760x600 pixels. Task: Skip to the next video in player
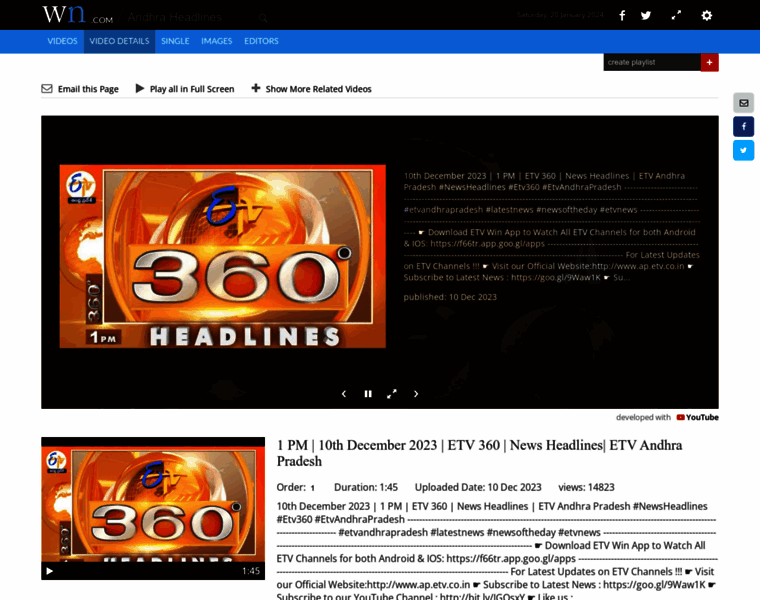click(416, 394)
